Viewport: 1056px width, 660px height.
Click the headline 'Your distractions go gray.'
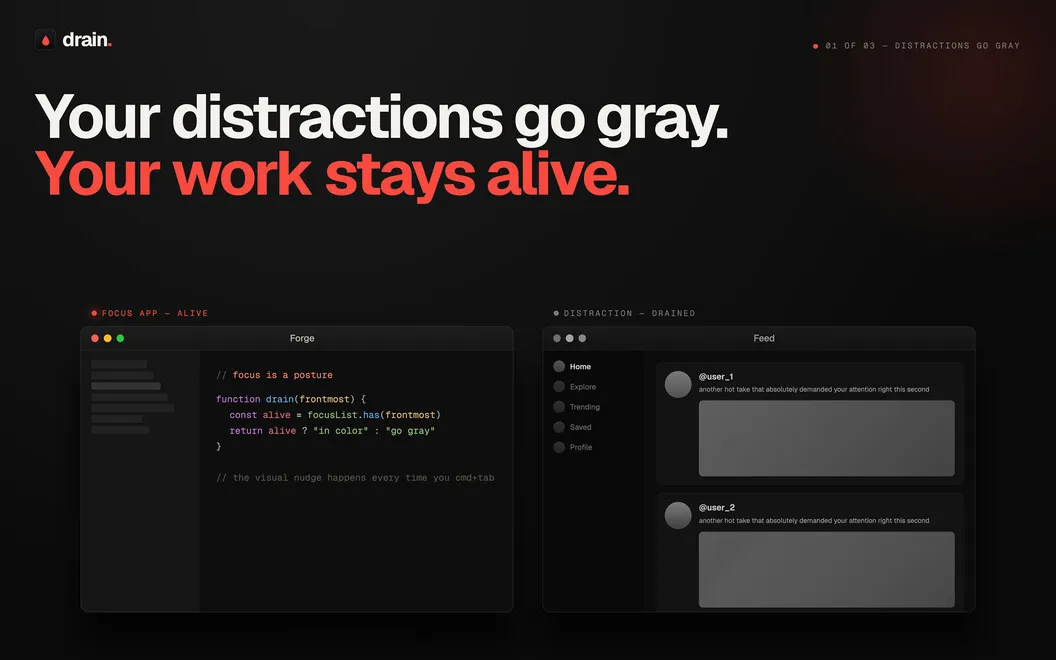click(381, 119)
